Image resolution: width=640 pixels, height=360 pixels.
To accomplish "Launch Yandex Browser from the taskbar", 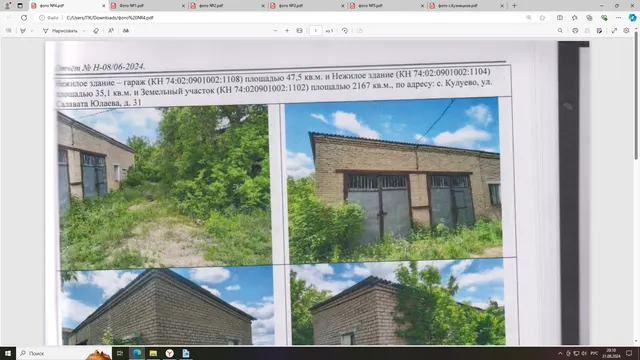I will click(169, 353).
